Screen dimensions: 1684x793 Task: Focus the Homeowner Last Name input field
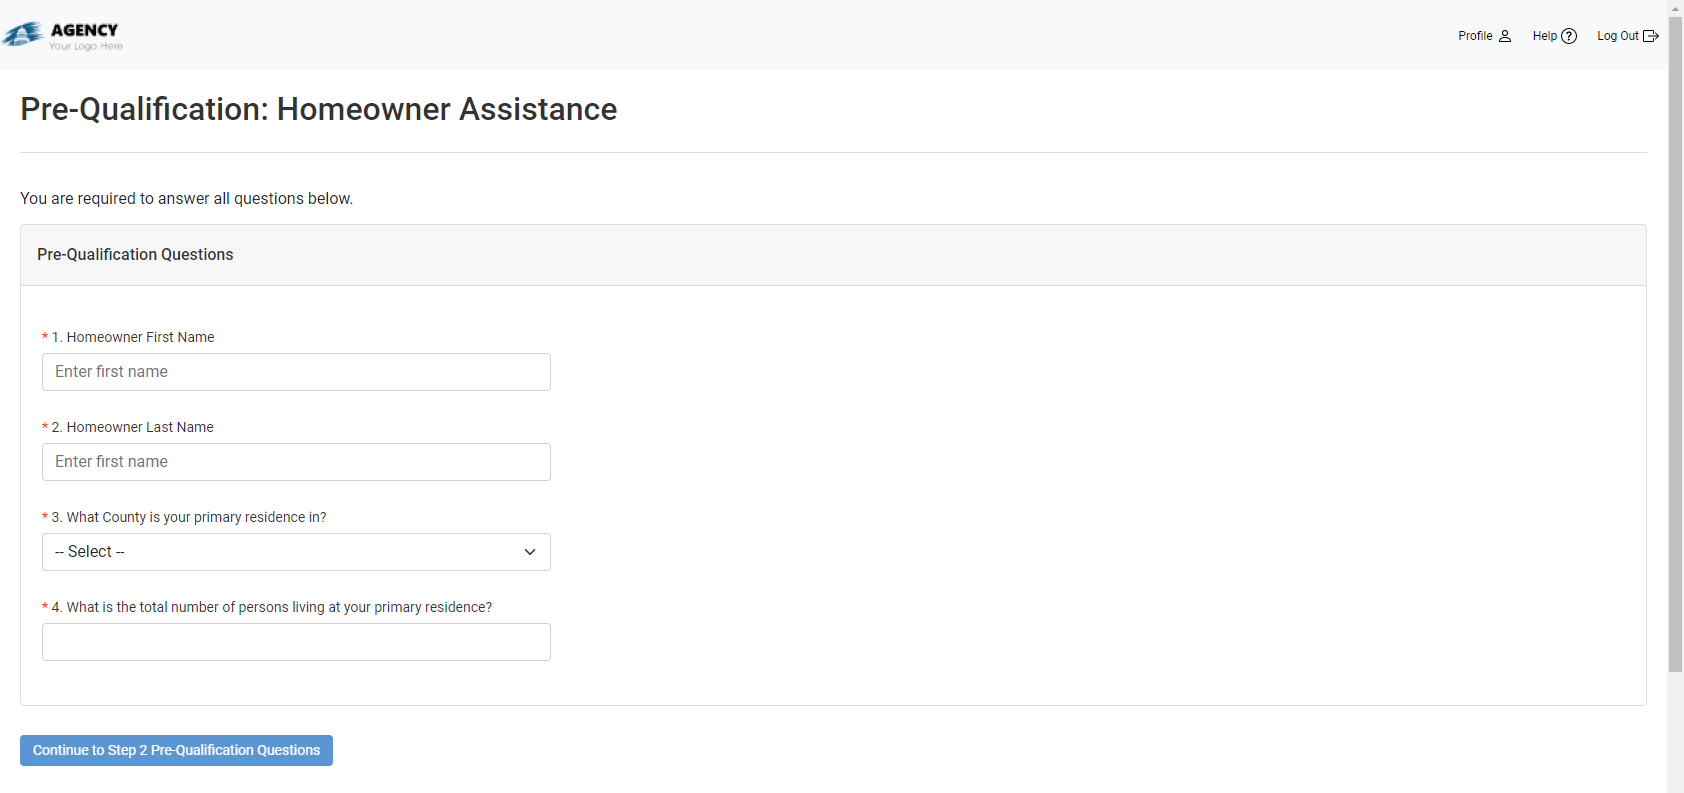tap(296, 462)
